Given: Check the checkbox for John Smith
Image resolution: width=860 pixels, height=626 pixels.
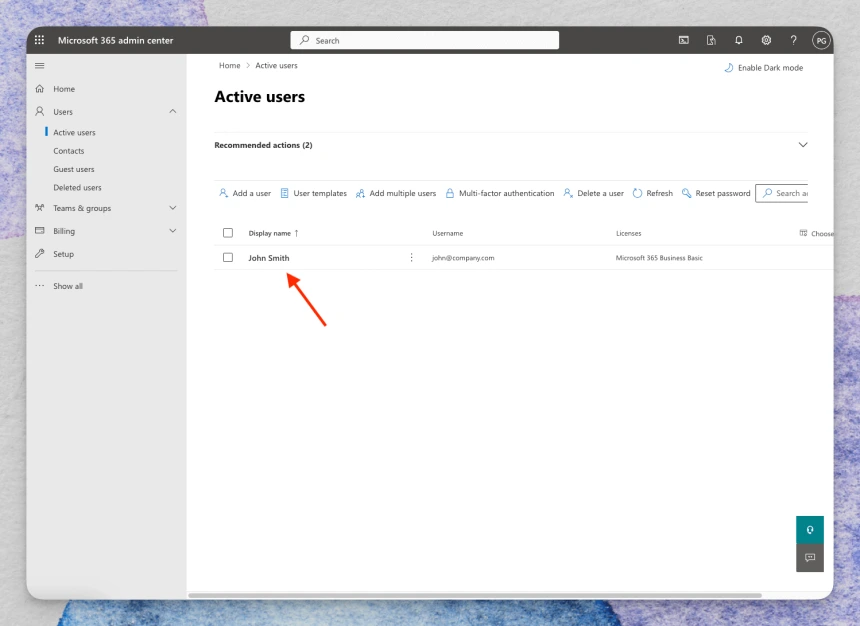Looking at the screenshot, I should (228, 257).
